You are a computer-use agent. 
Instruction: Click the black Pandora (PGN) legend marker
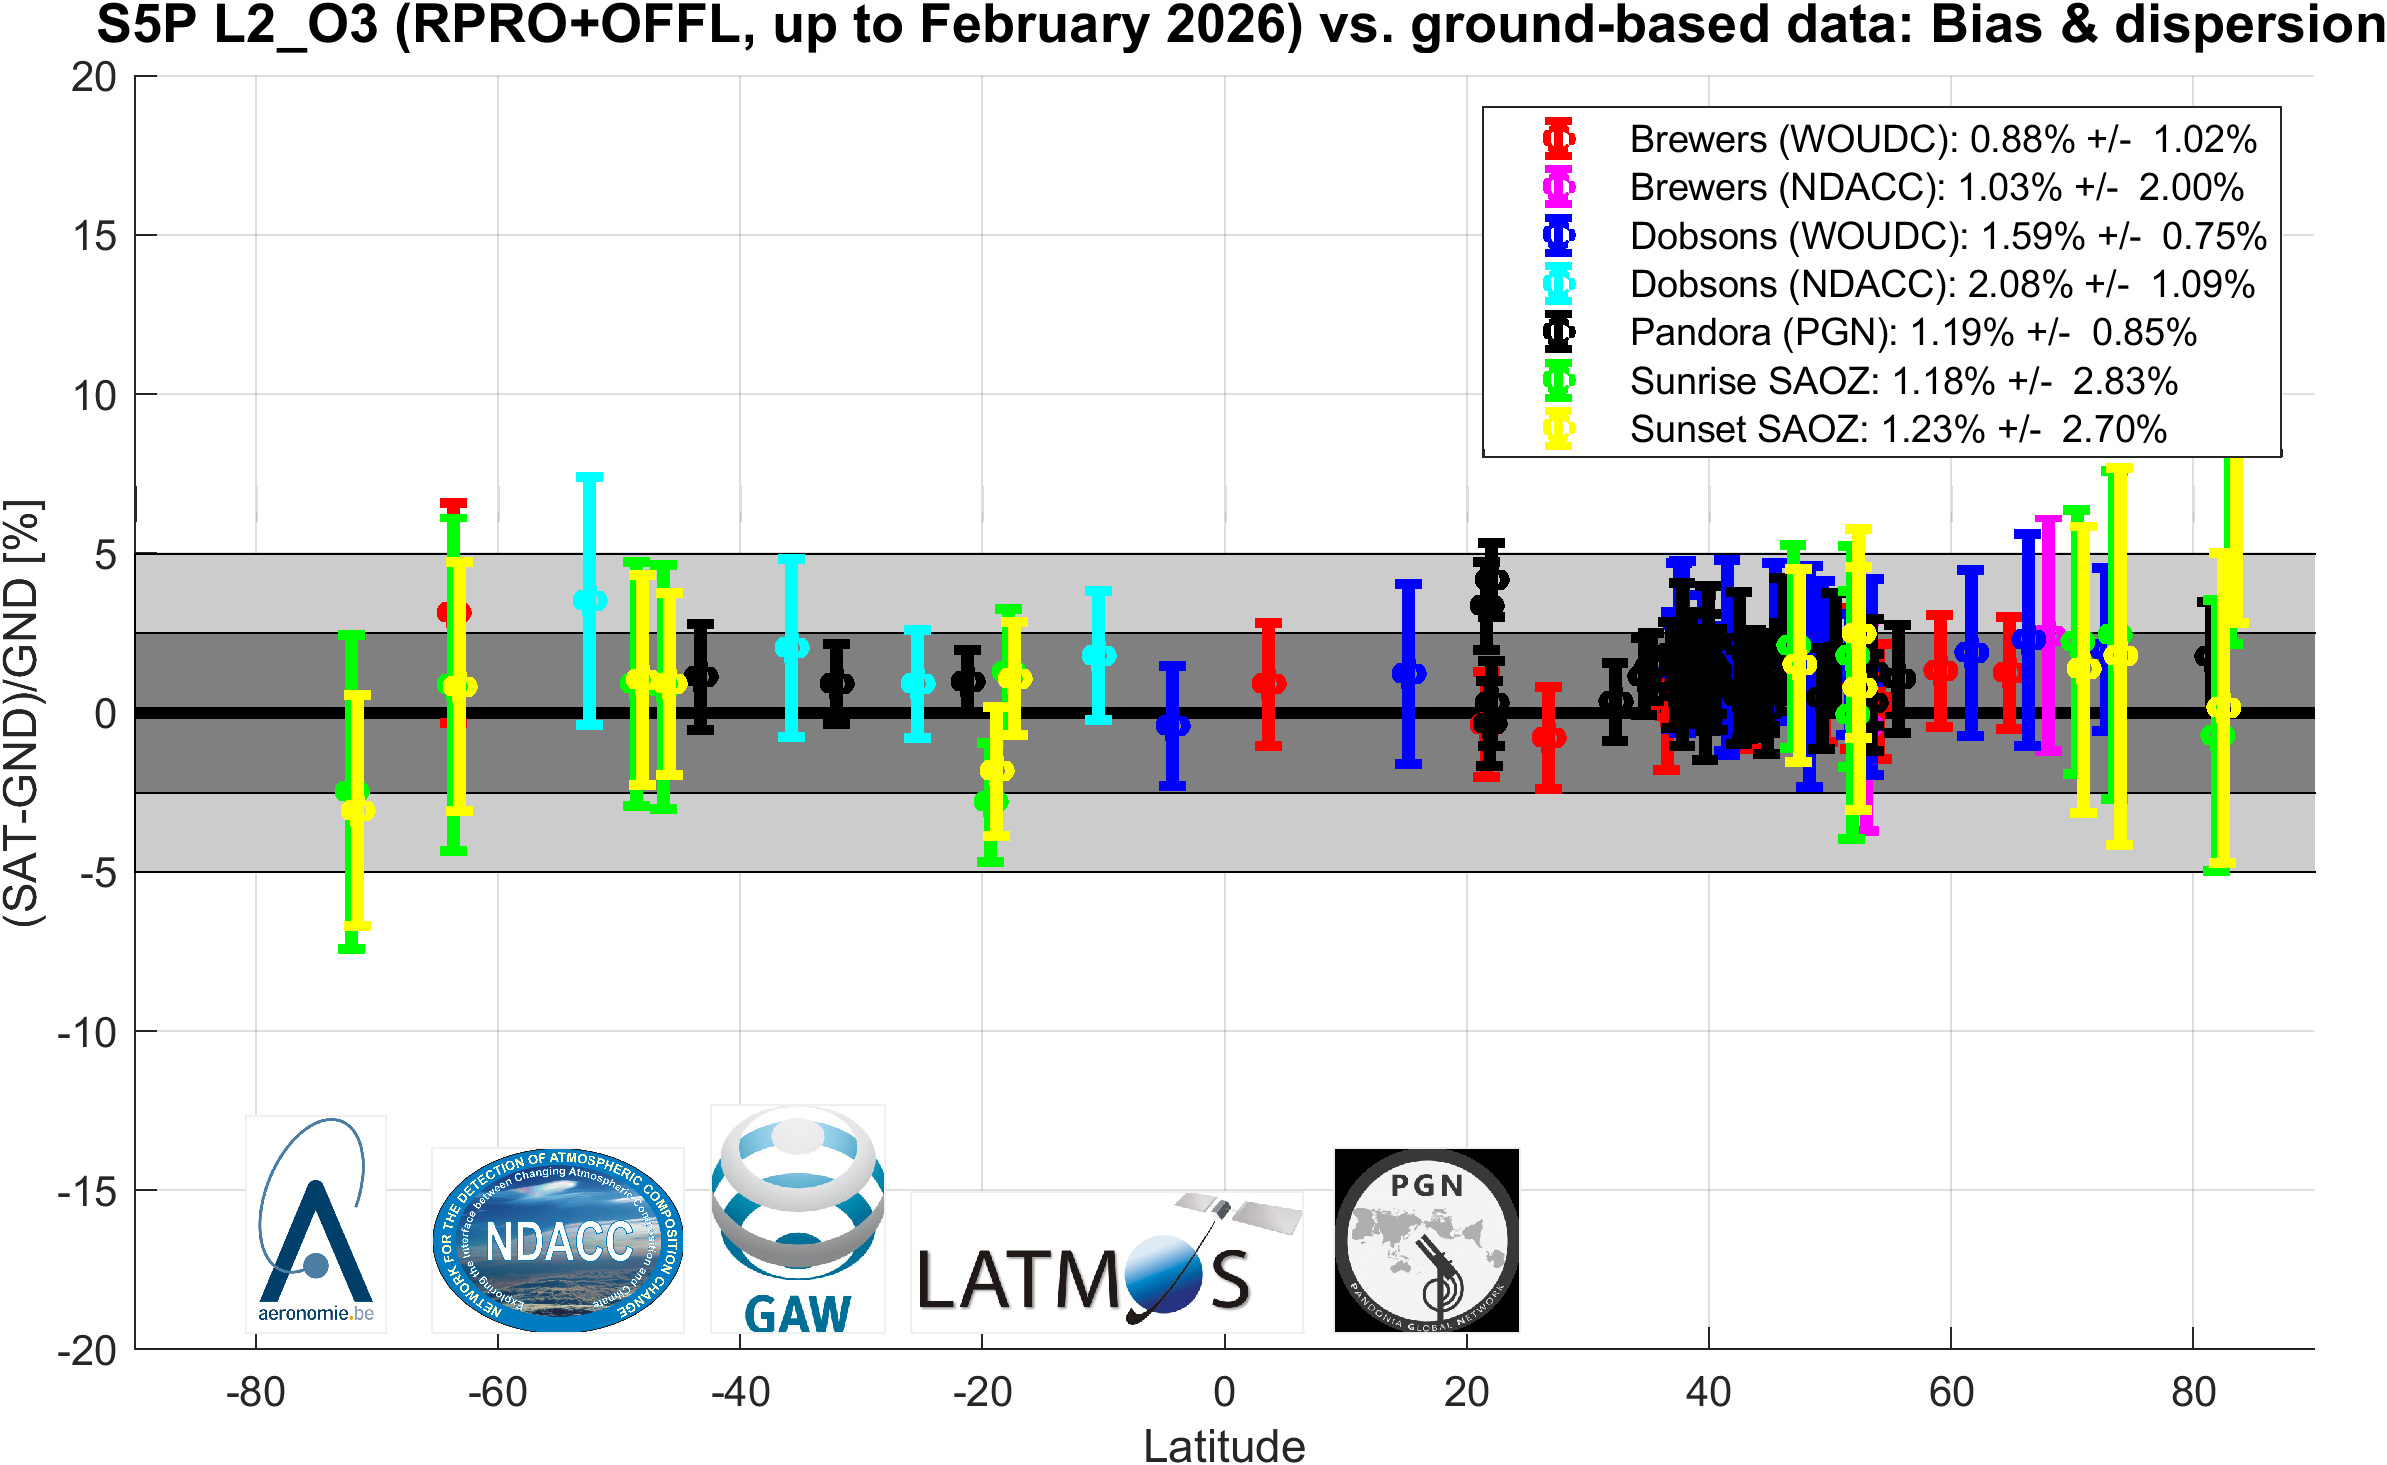pyautogui.click(x=1558, y=332)
